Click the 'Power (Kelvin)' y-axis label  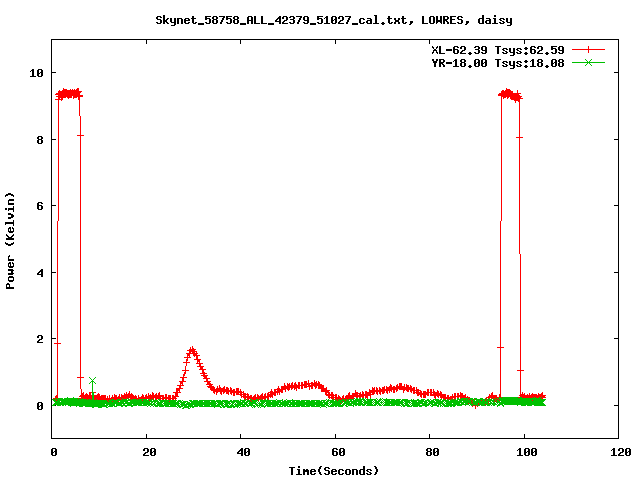tap(10, 241)
